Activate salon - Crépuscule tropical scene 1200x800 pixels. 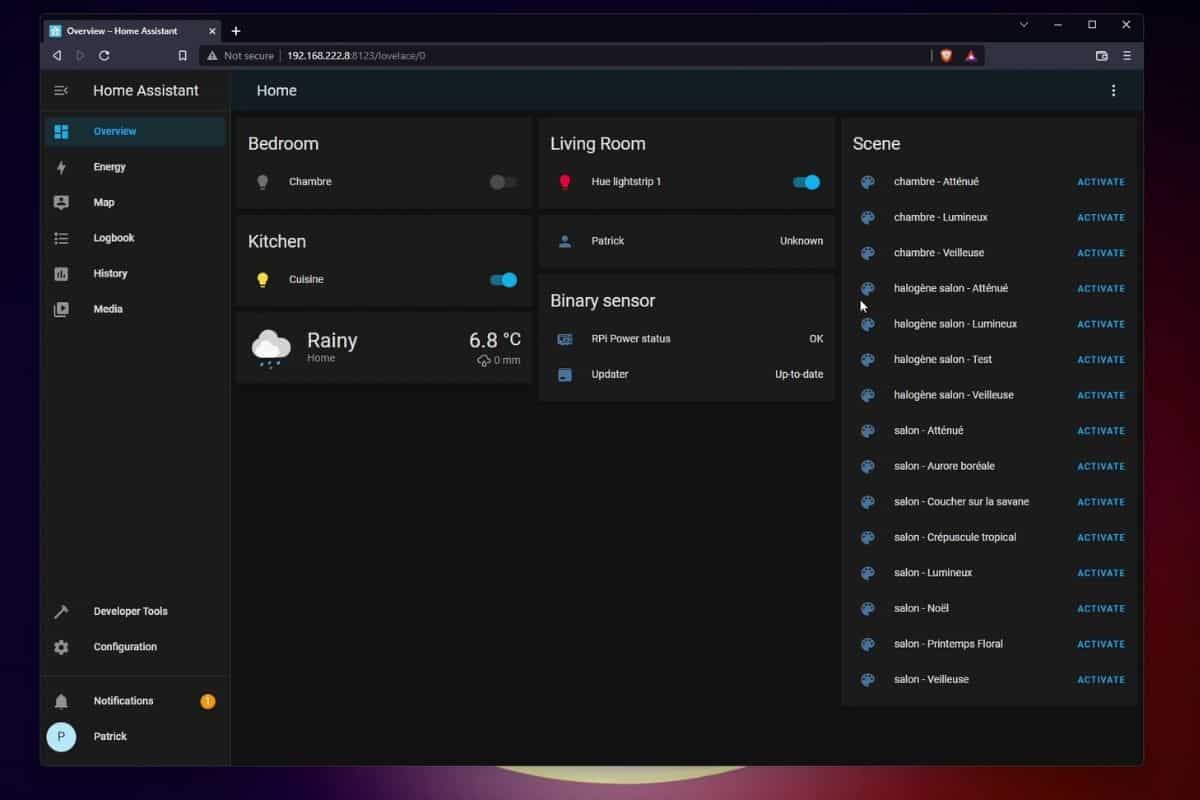(1101, 537)
